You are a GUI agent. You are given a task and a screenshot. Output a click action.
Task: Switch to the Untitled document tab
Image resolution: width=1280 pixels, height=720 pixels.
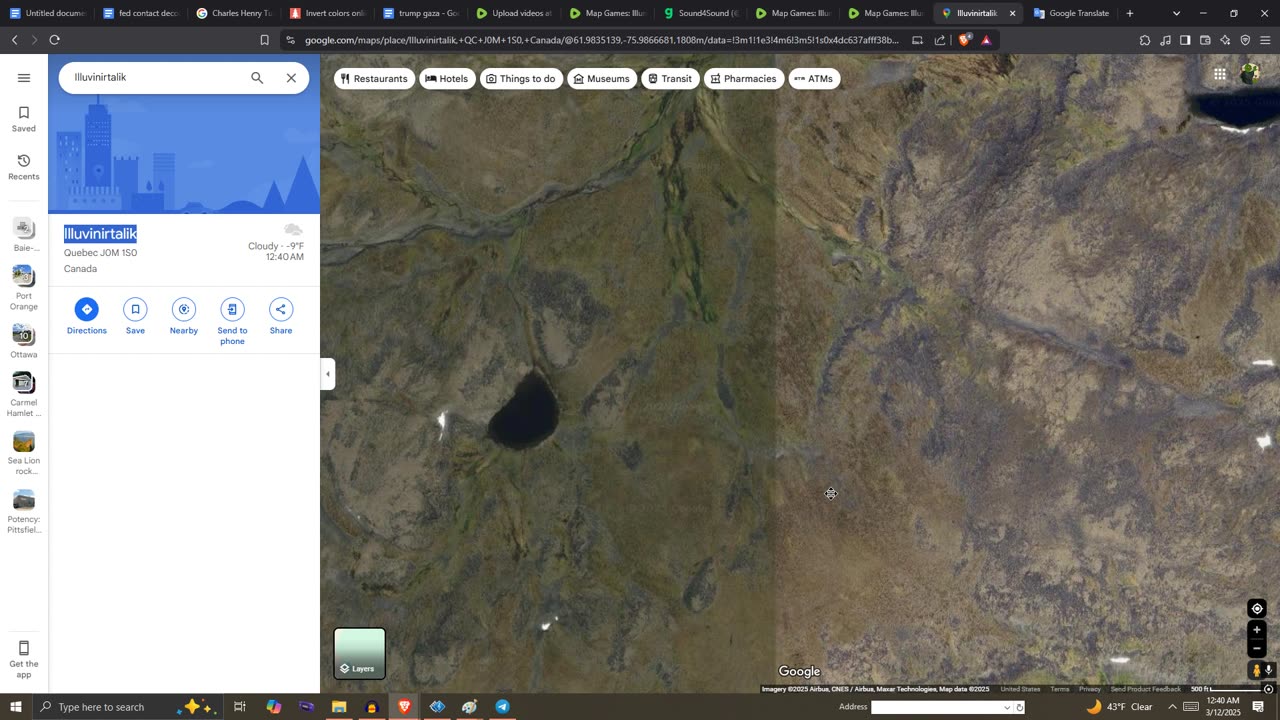coord(47,13)
